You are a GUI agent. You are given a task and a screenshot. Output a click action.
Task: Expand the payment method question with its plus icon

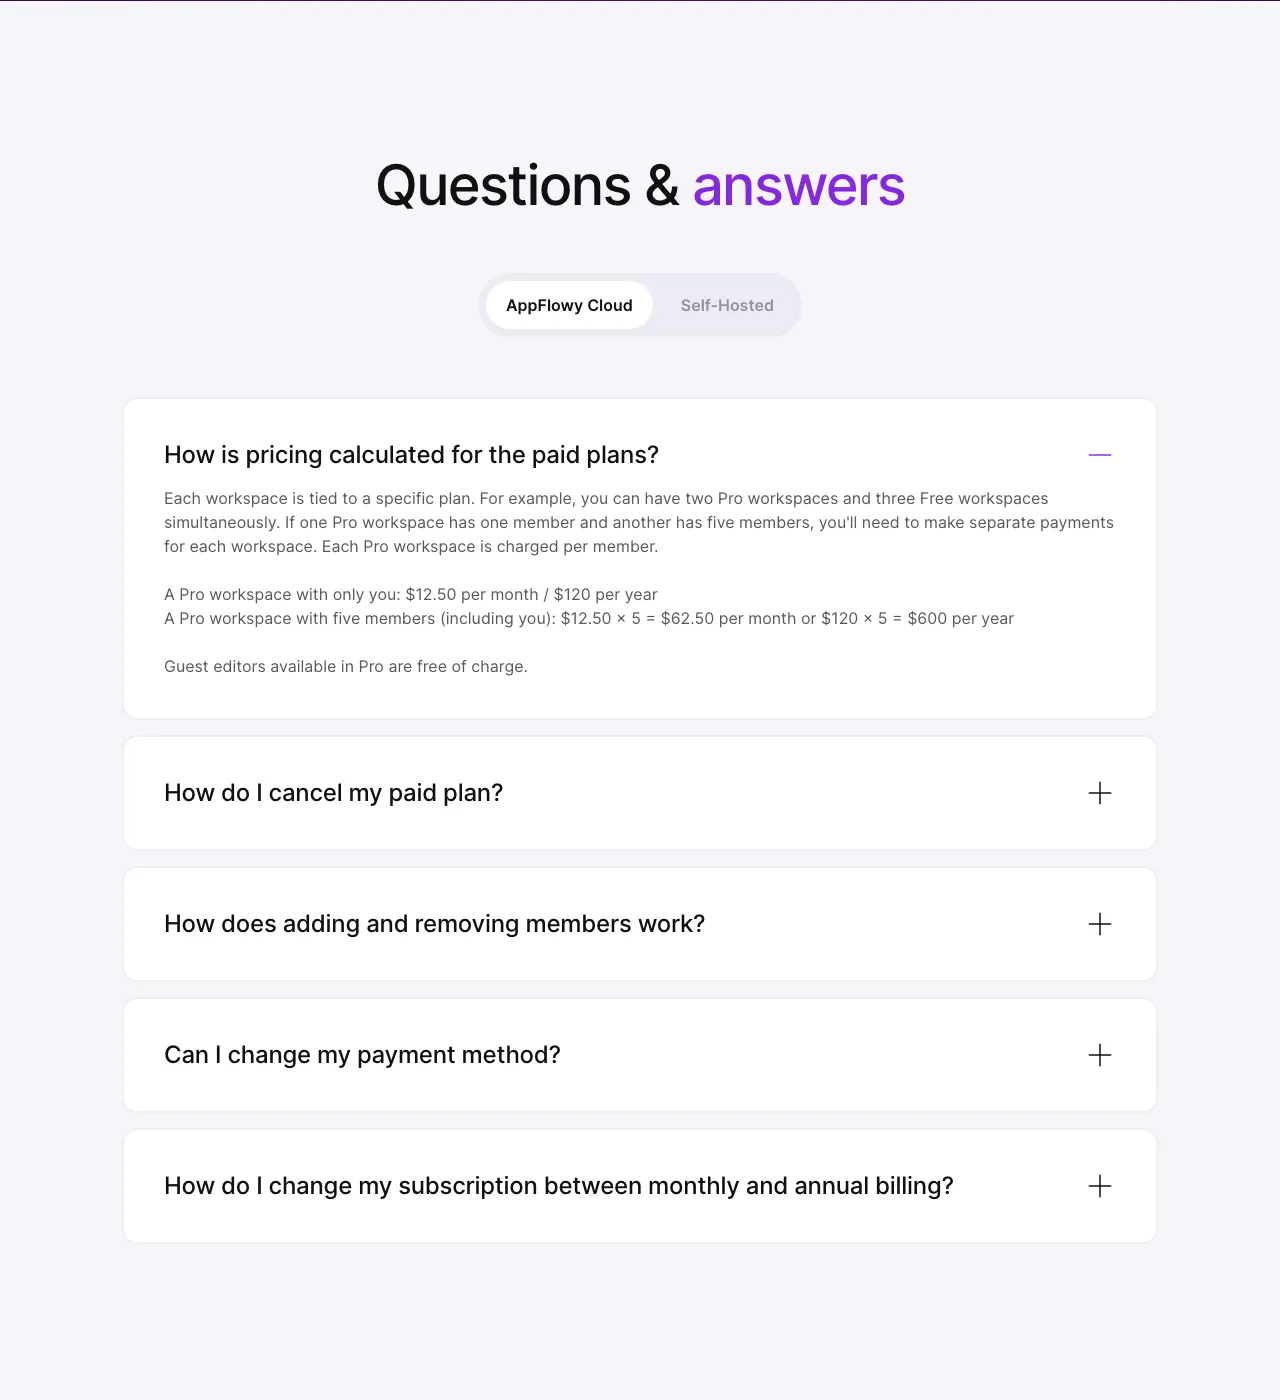click(1100, 1055)
